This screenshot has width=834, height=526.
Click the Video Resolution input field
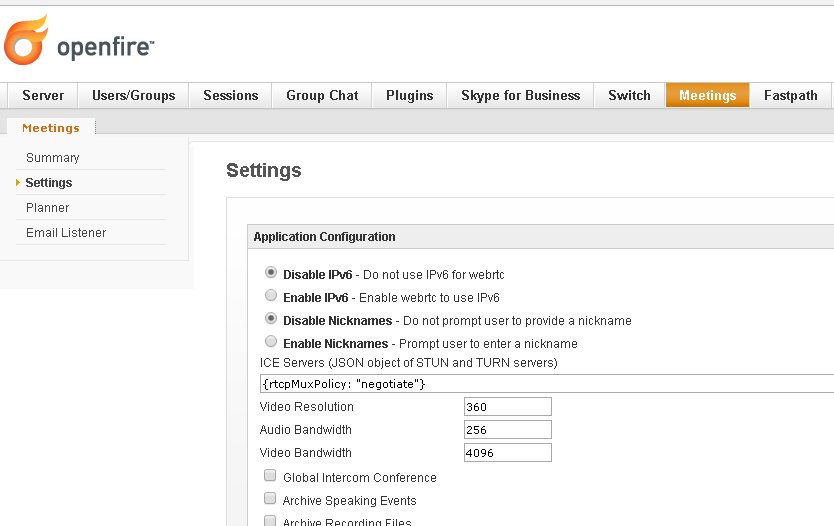508,407
